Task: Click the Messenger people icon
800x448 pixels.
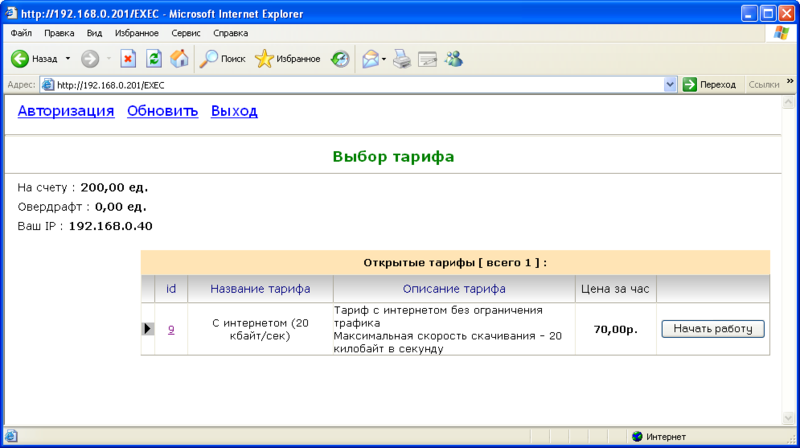Action: click(453, 59)
